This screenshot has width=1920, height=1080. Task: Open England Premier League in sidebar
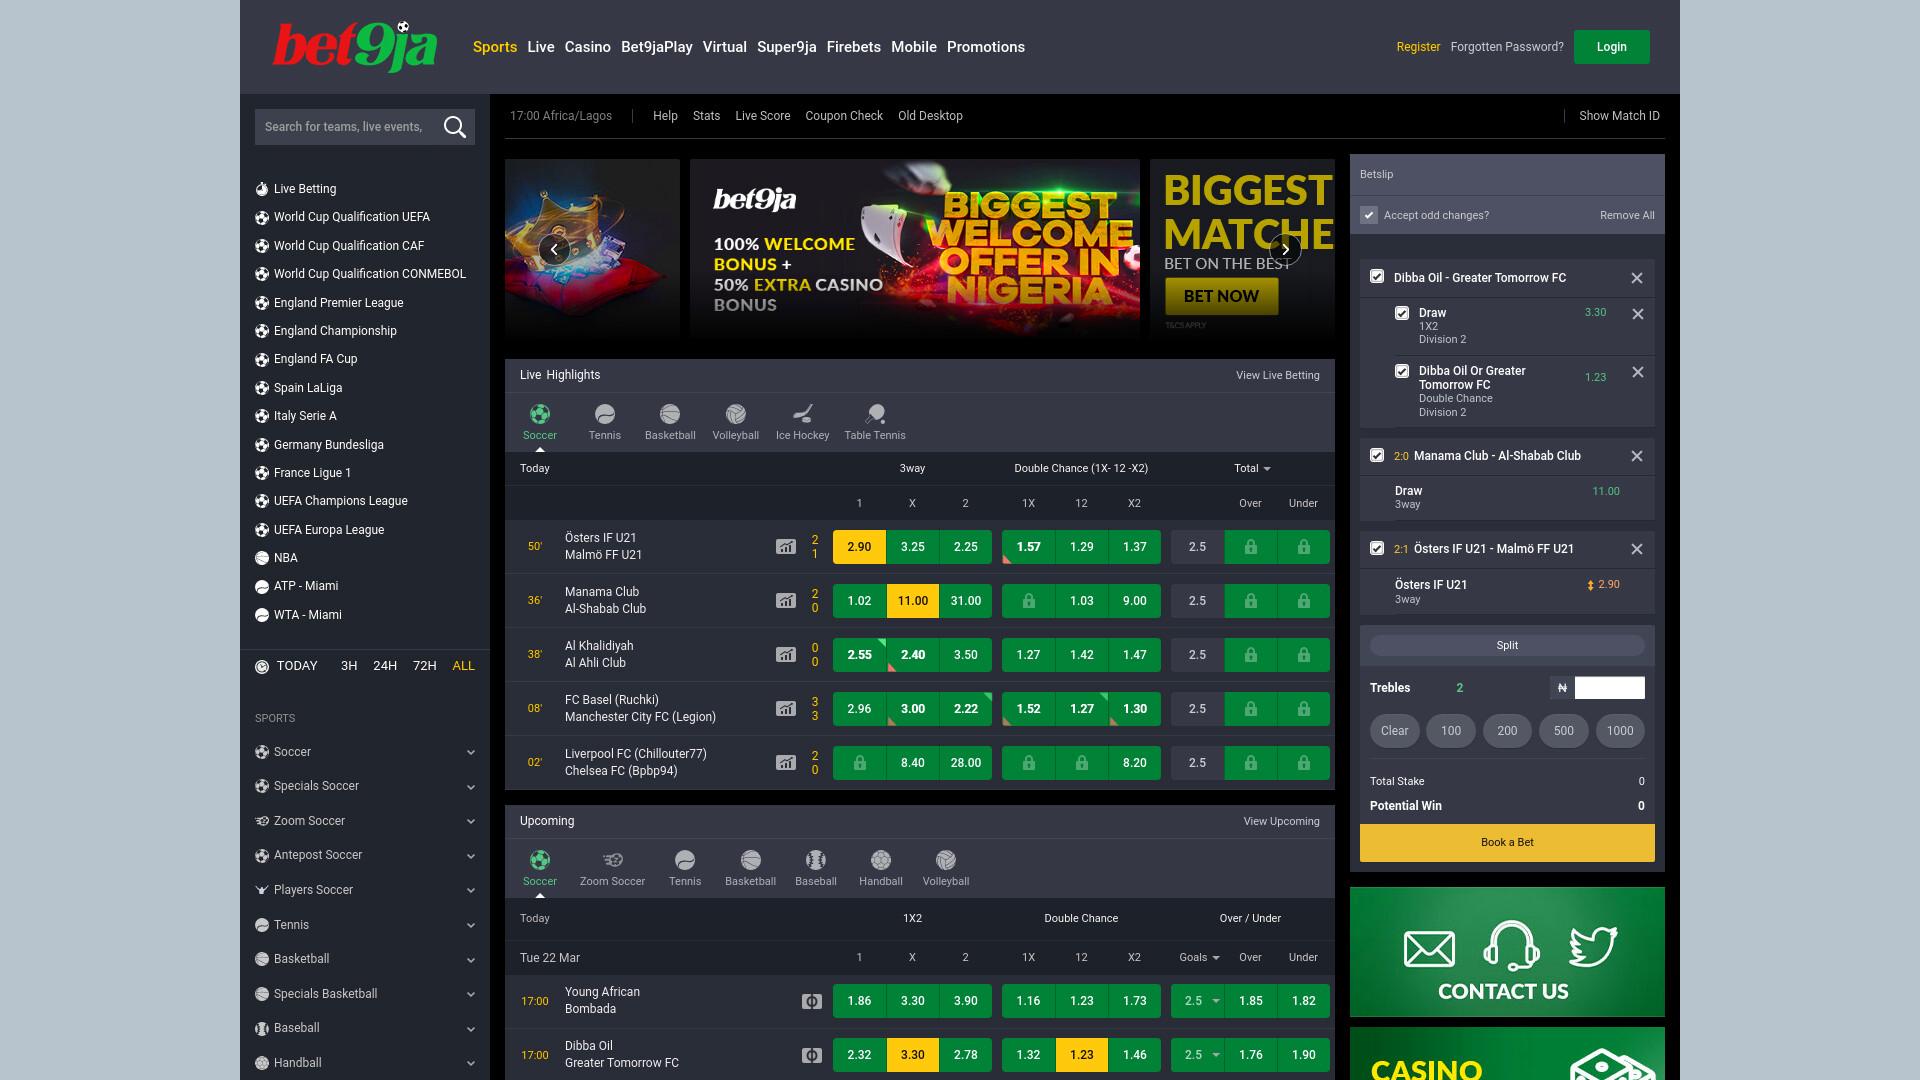(338, 303)
